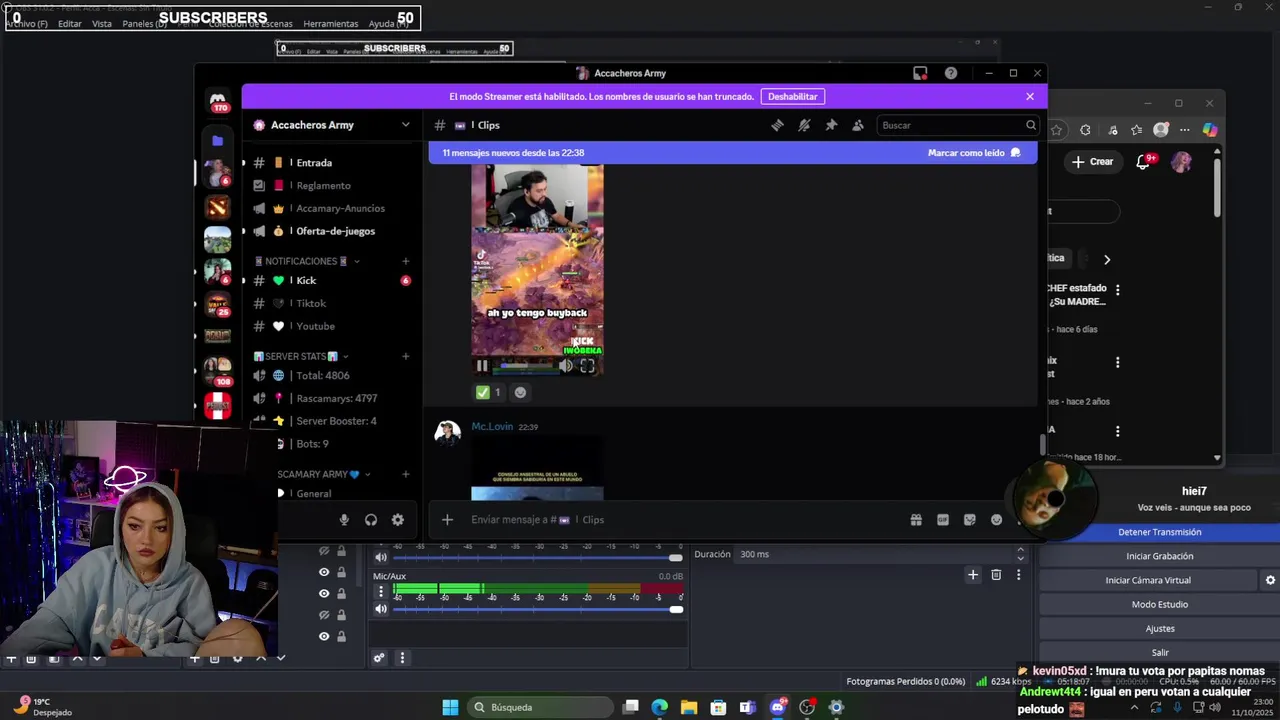Viewport: 1280px width, 720px height.
Task: Expand Accacheros Army server dropdown
Action: 405,125
